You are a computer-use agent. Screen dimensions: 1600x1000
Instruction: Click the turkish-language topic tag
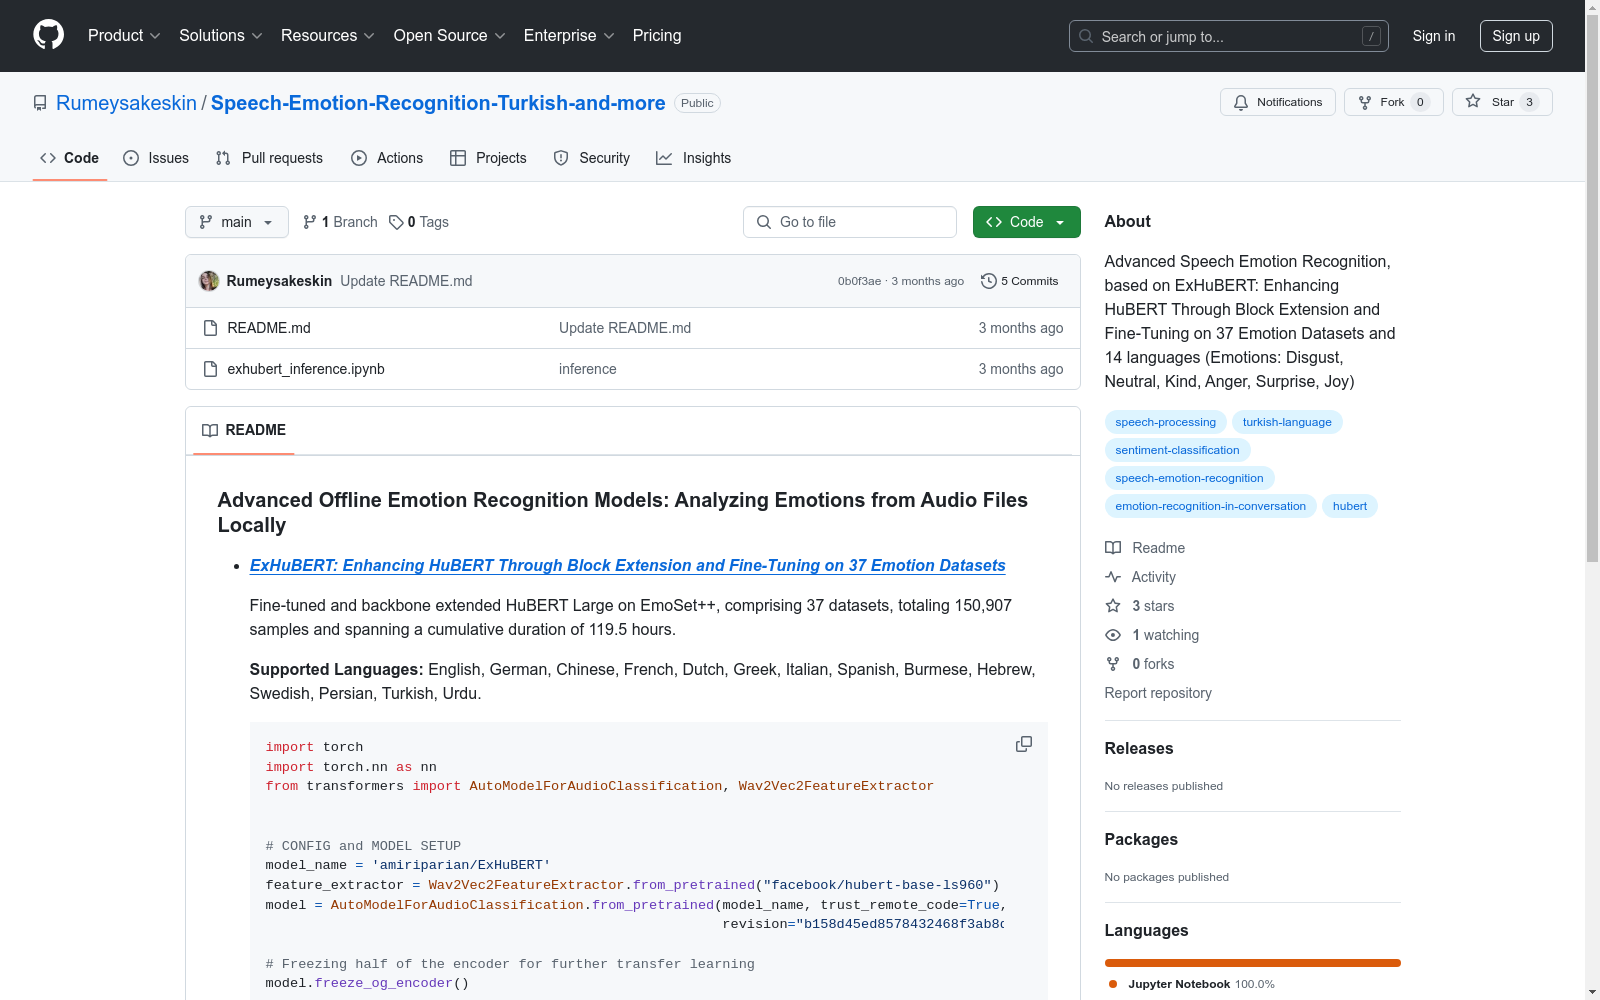pyautogui.click(x=1287, y=422)
